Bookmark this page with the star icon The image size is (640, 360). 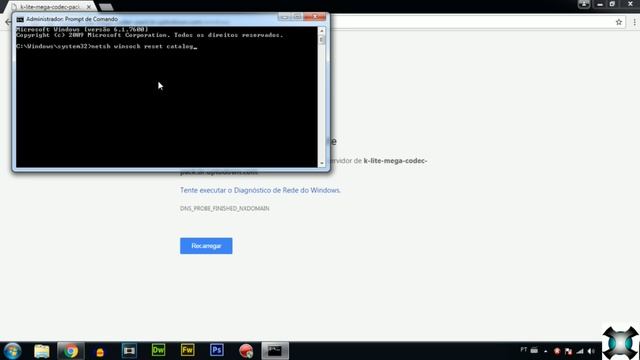[x=619, y=22]
